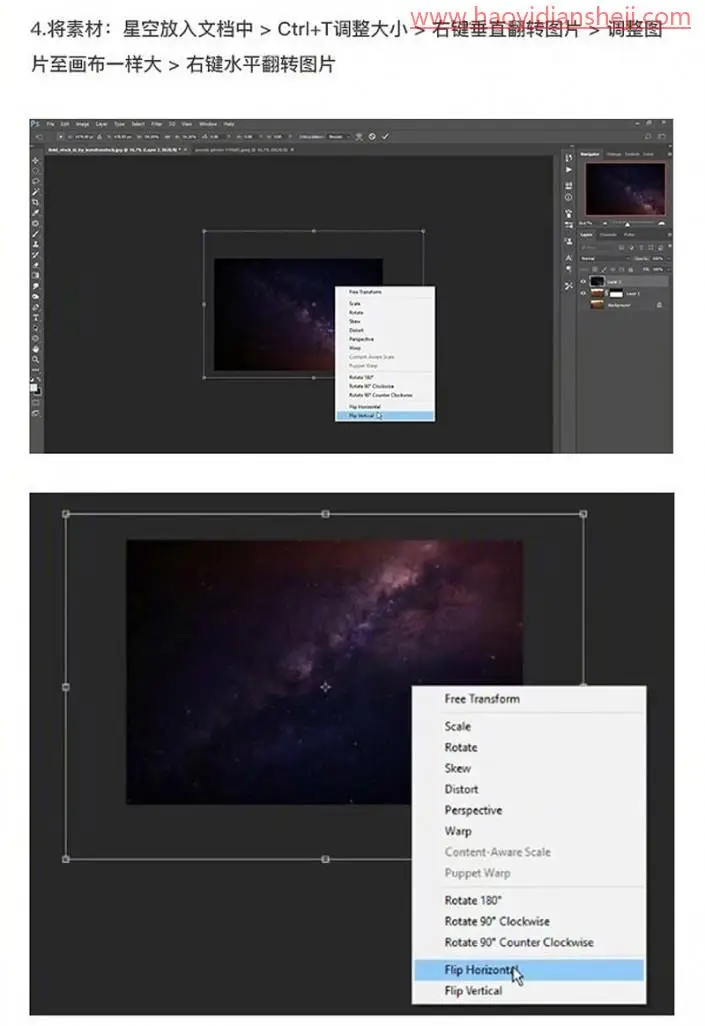Viewport: 705px width, 1026px height.
Task: Select the Clone Stamp tool
Action: click(x=35, y=244)
